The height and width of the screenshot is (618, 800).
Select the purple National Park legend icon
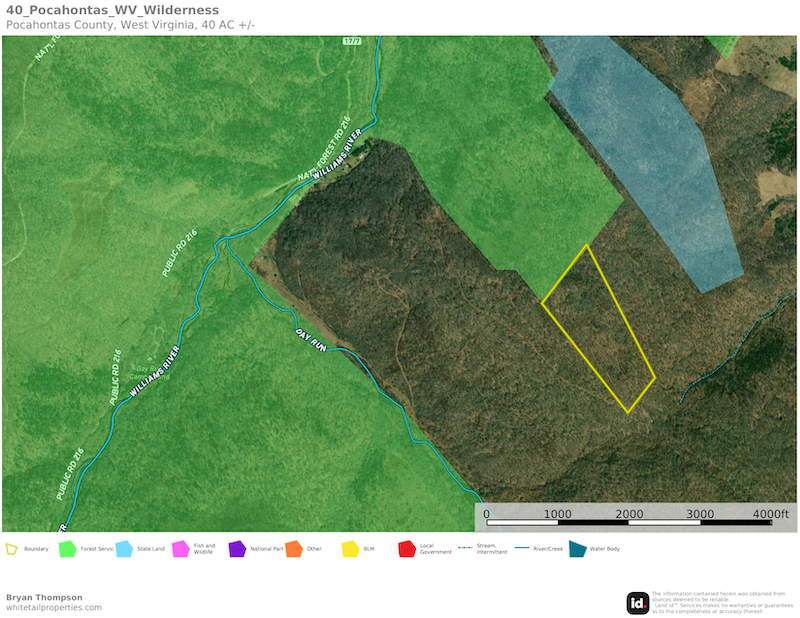coord(237,549)
